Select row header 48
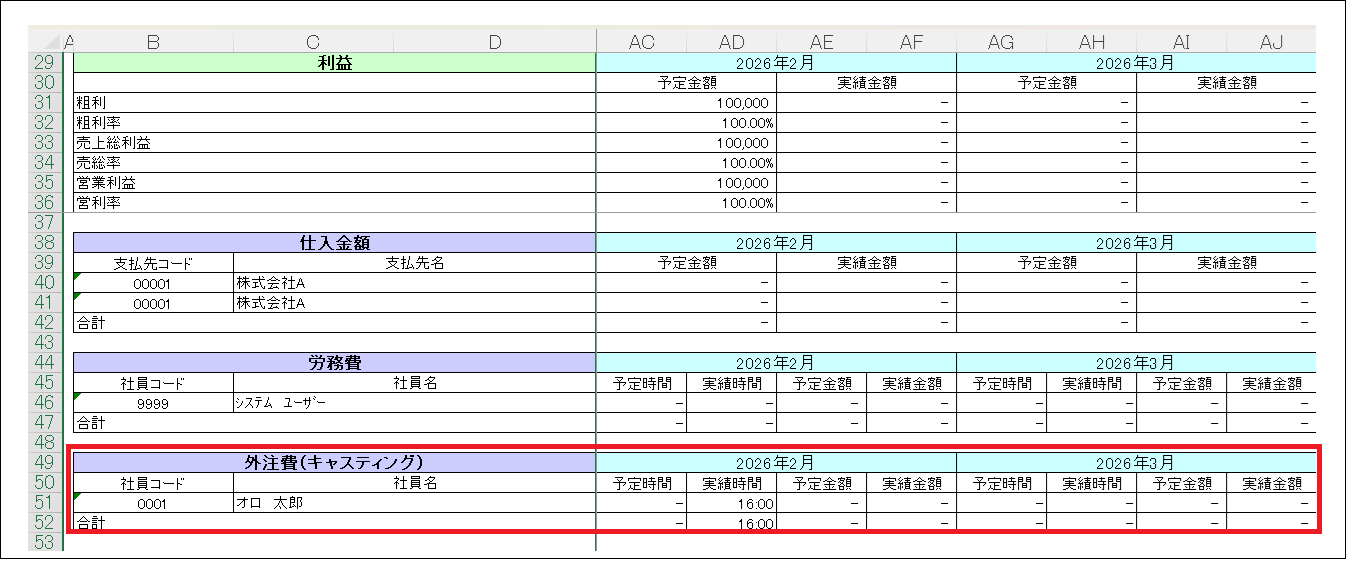Screen dimensions: 1348x562 click(x=45, y=442)
